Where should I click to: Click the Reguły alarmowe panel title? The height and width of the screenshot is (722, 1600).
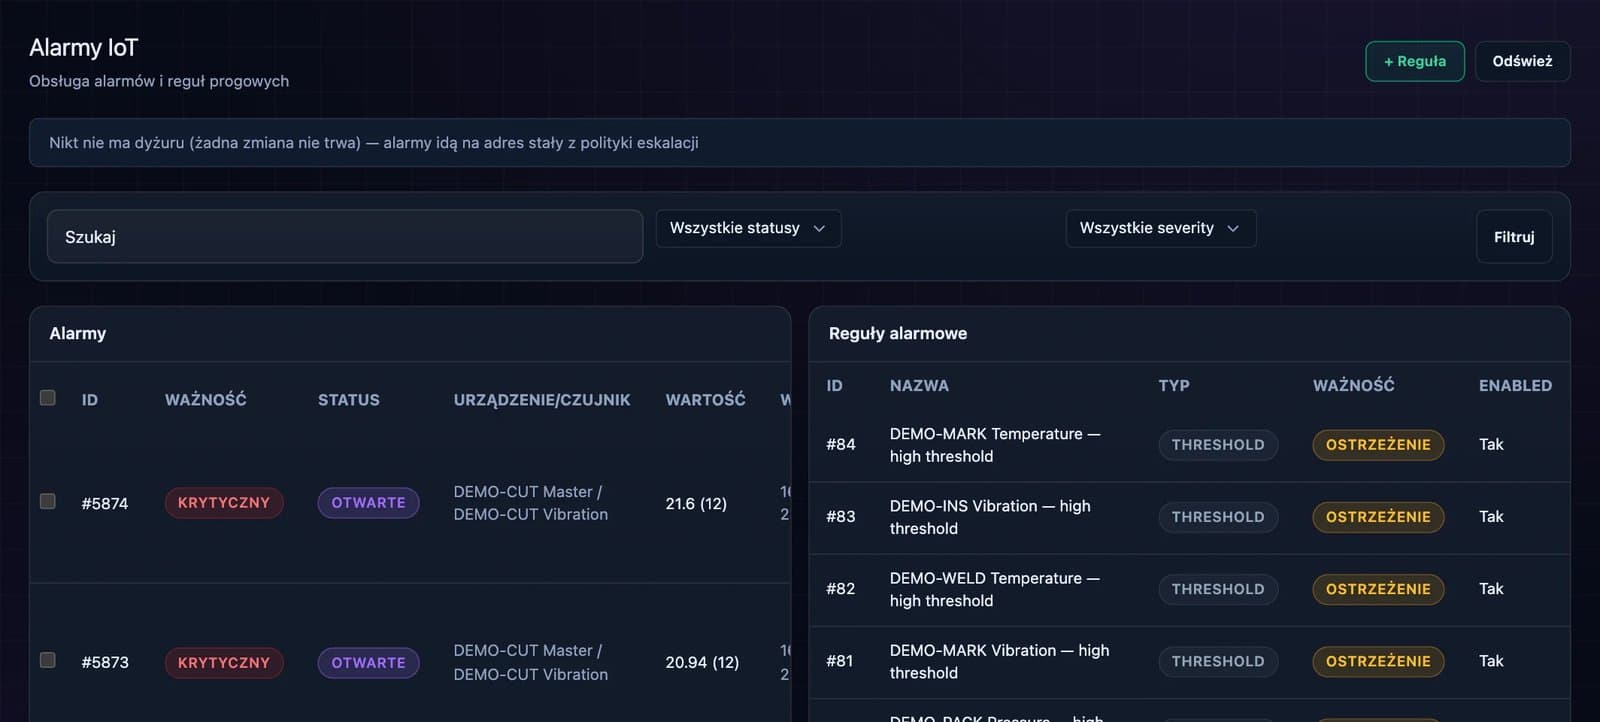pos(898,333)
